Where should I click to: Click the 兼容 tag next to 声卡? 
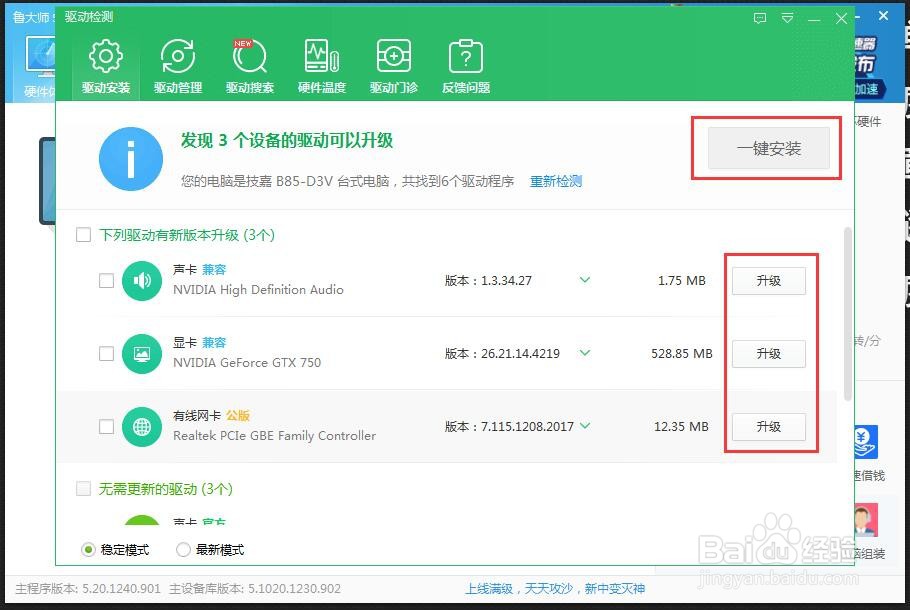(214, 269)
